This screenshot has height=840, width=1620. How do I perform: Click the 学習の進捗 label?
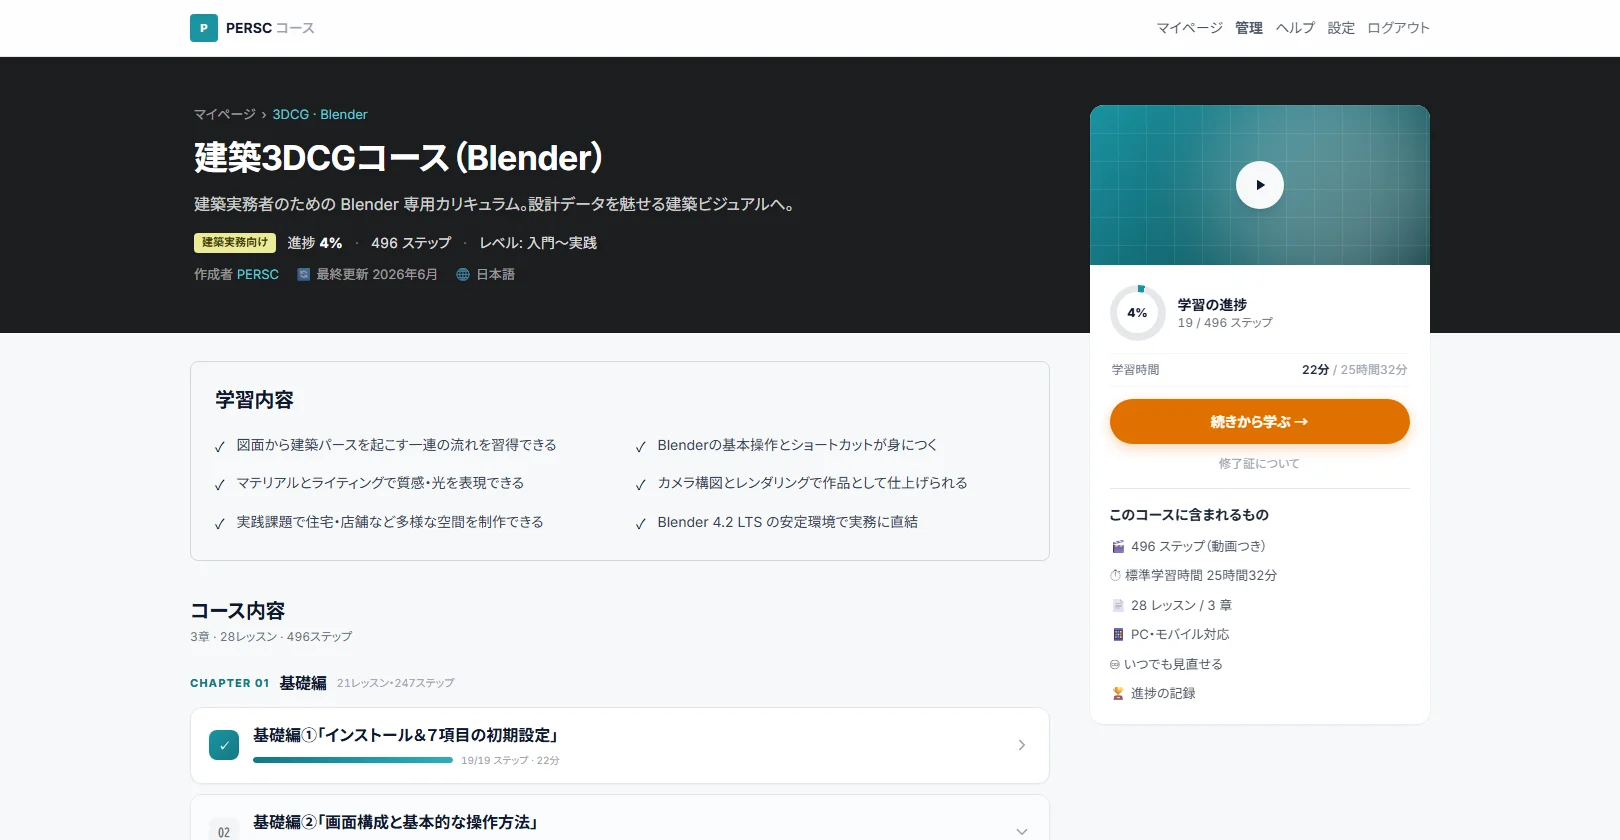(x=1212, y=305)
